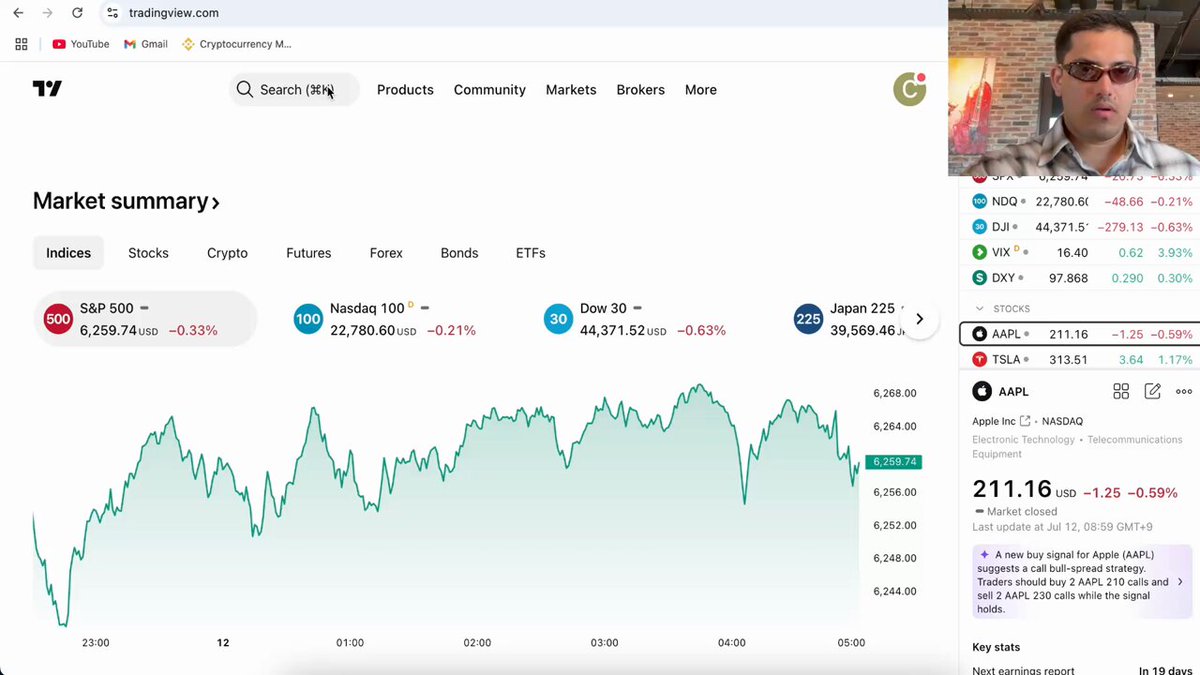Select the Japan 225 index card
The width and height of the screenshot is (1200, 675).
(x=850, y=319)
